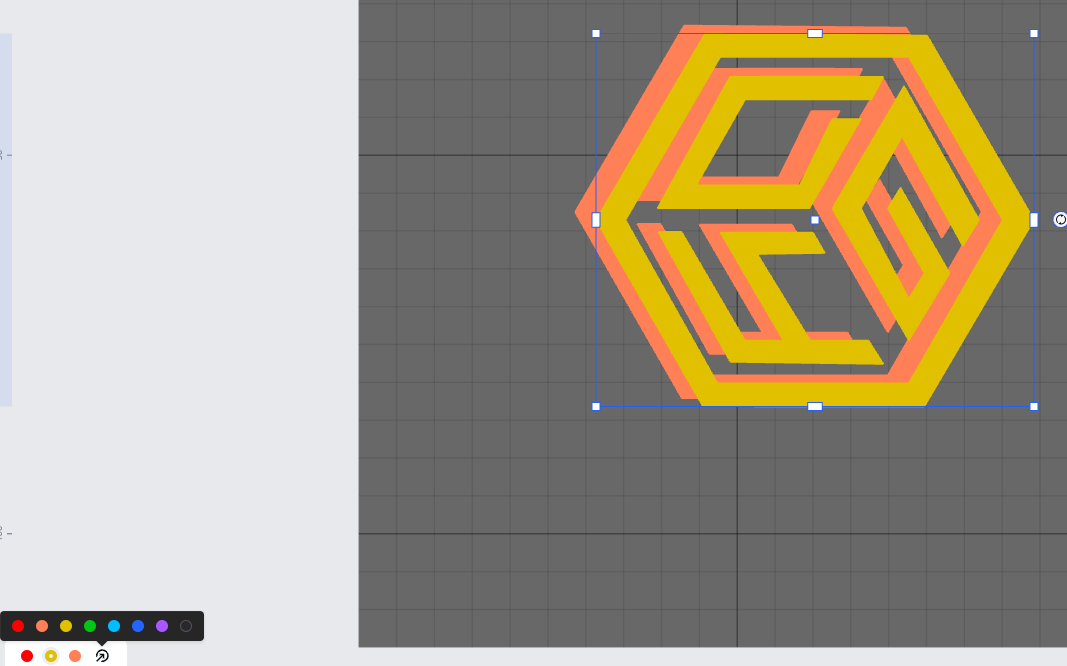Select the orange layer color button
This screenshot has height=666, width=1067.
75,656
